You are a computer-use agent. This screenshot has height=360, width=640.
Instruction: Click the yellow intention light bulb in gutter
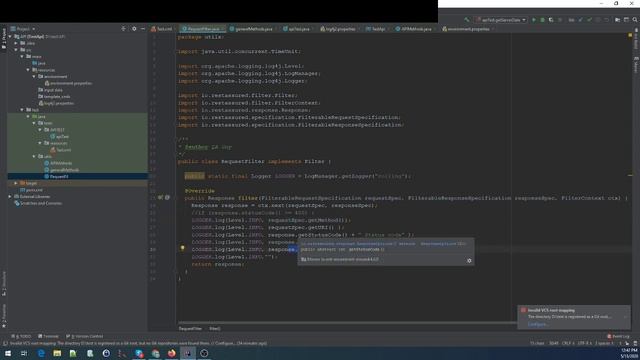182,248
